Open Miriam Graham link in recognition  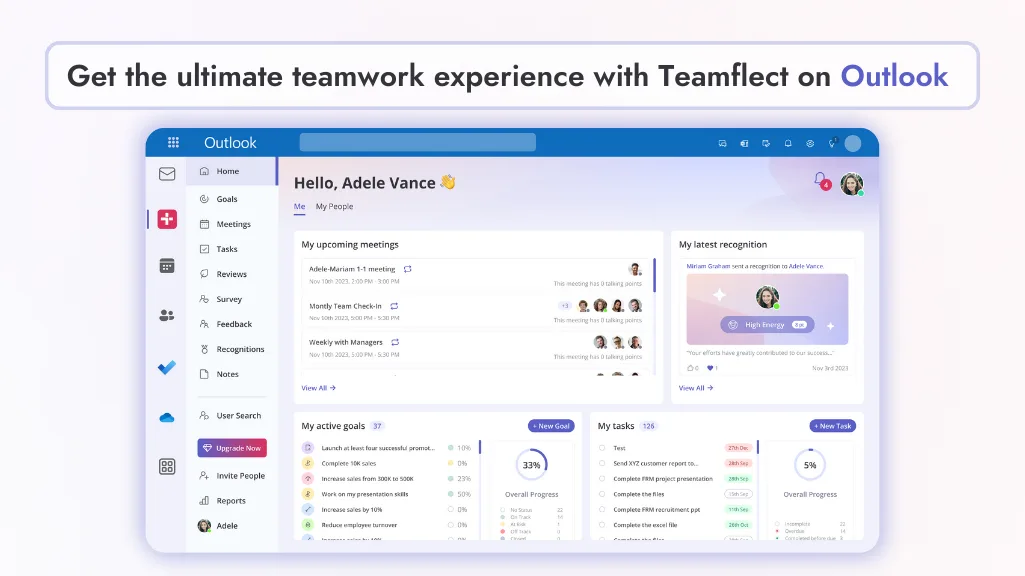[708, 266]
